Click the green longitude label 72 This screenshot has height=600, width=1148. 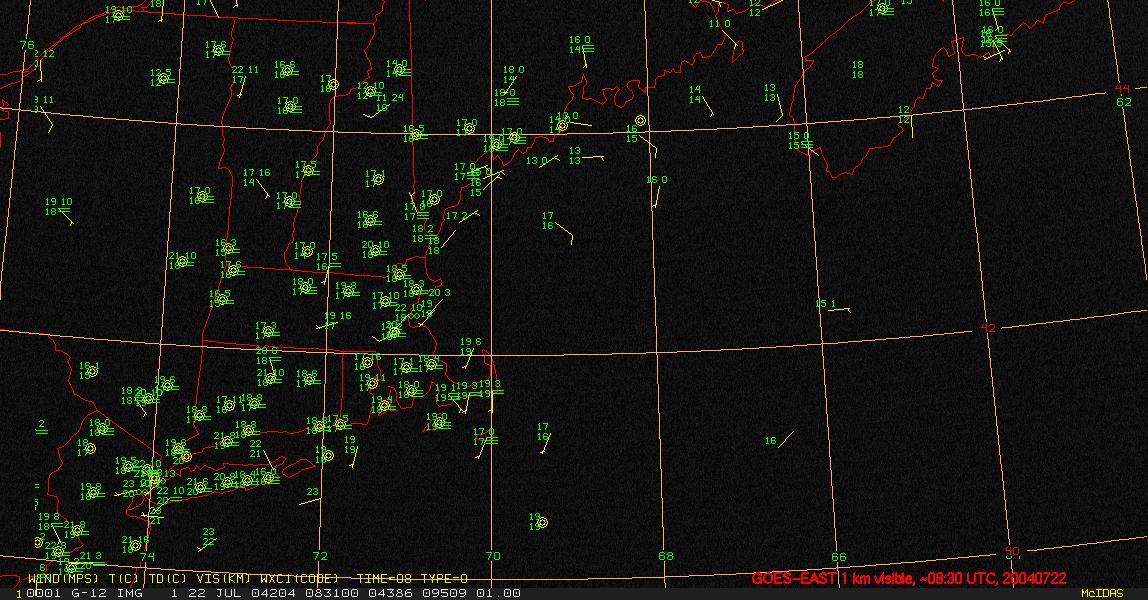[x=320, y=556]
